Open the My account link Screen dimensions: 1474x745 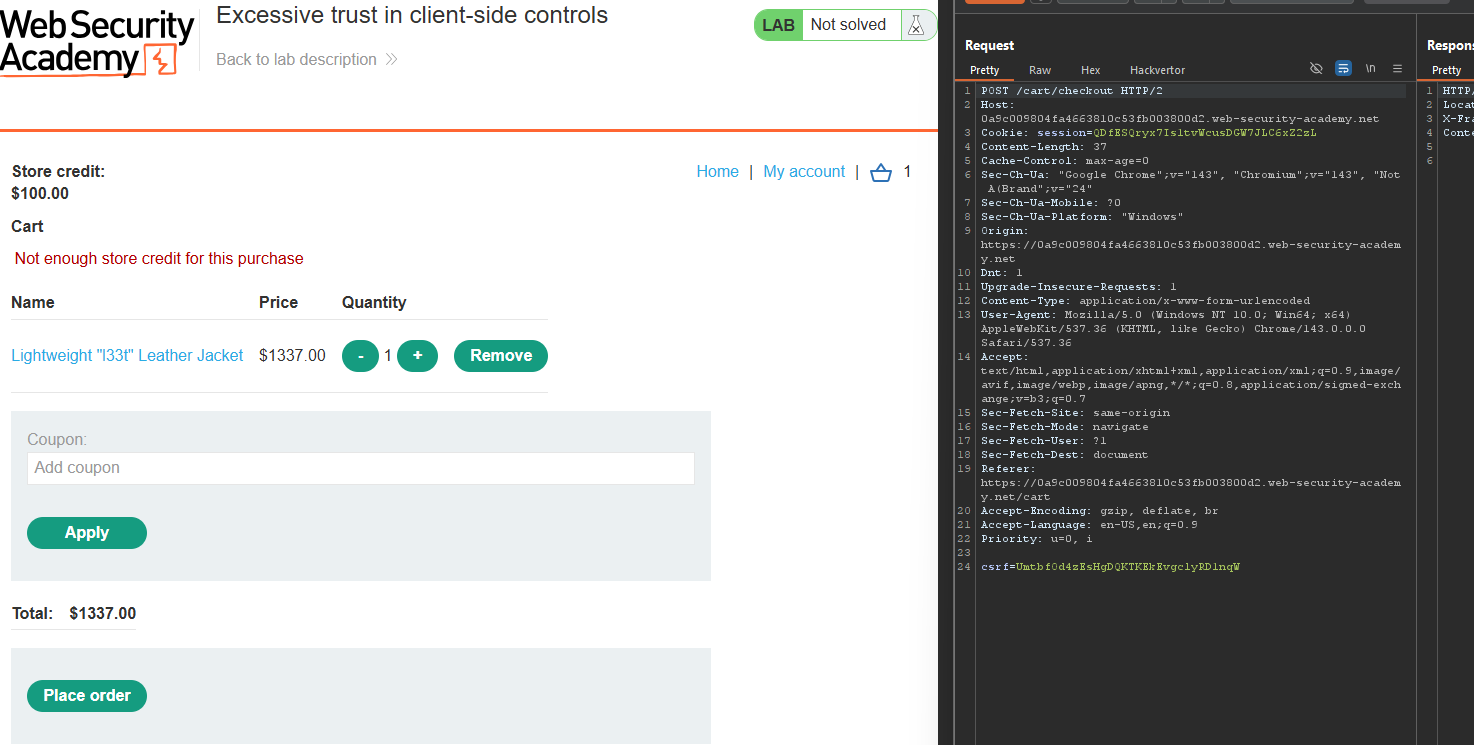point(804,172)
